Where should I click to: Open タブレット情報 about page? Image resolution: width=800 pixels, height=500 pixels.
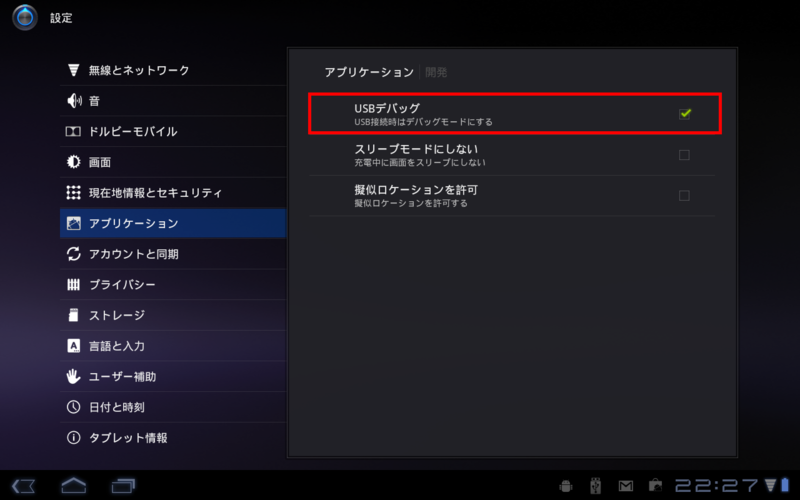pyautogui.click(x=173, y=437)
